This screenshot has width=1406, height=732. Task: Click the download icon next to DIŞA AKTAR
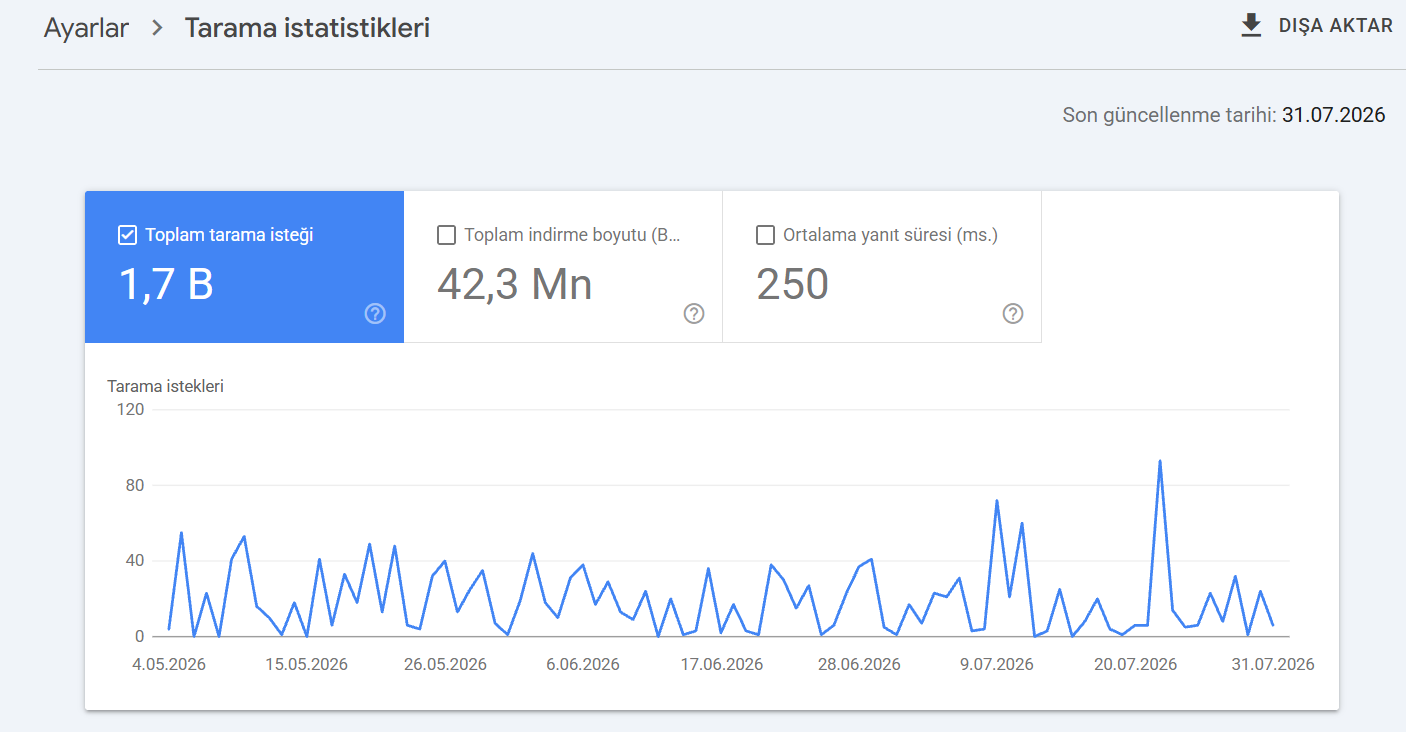pos(1251,26)
